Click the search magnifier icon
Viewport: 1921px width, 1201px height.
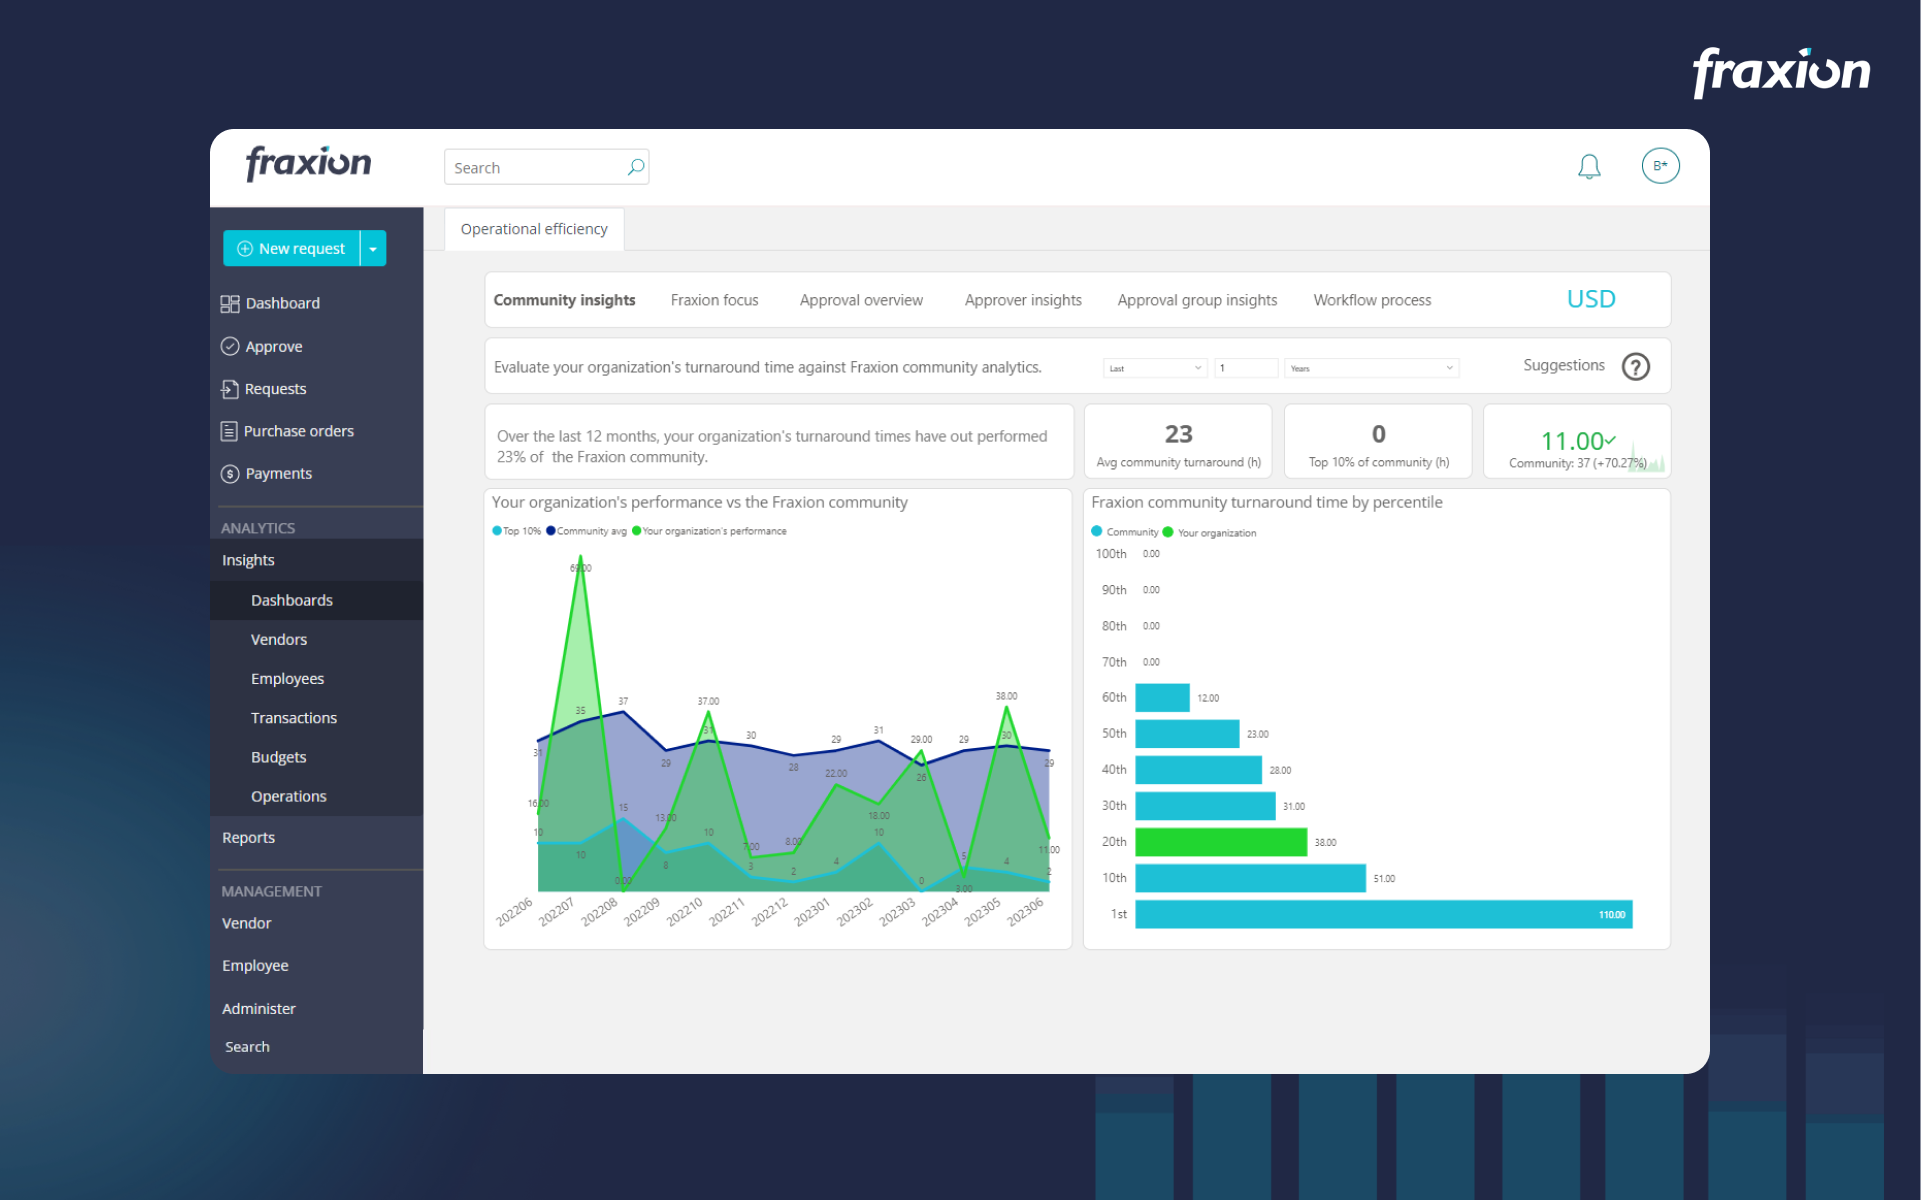(635, 167)
